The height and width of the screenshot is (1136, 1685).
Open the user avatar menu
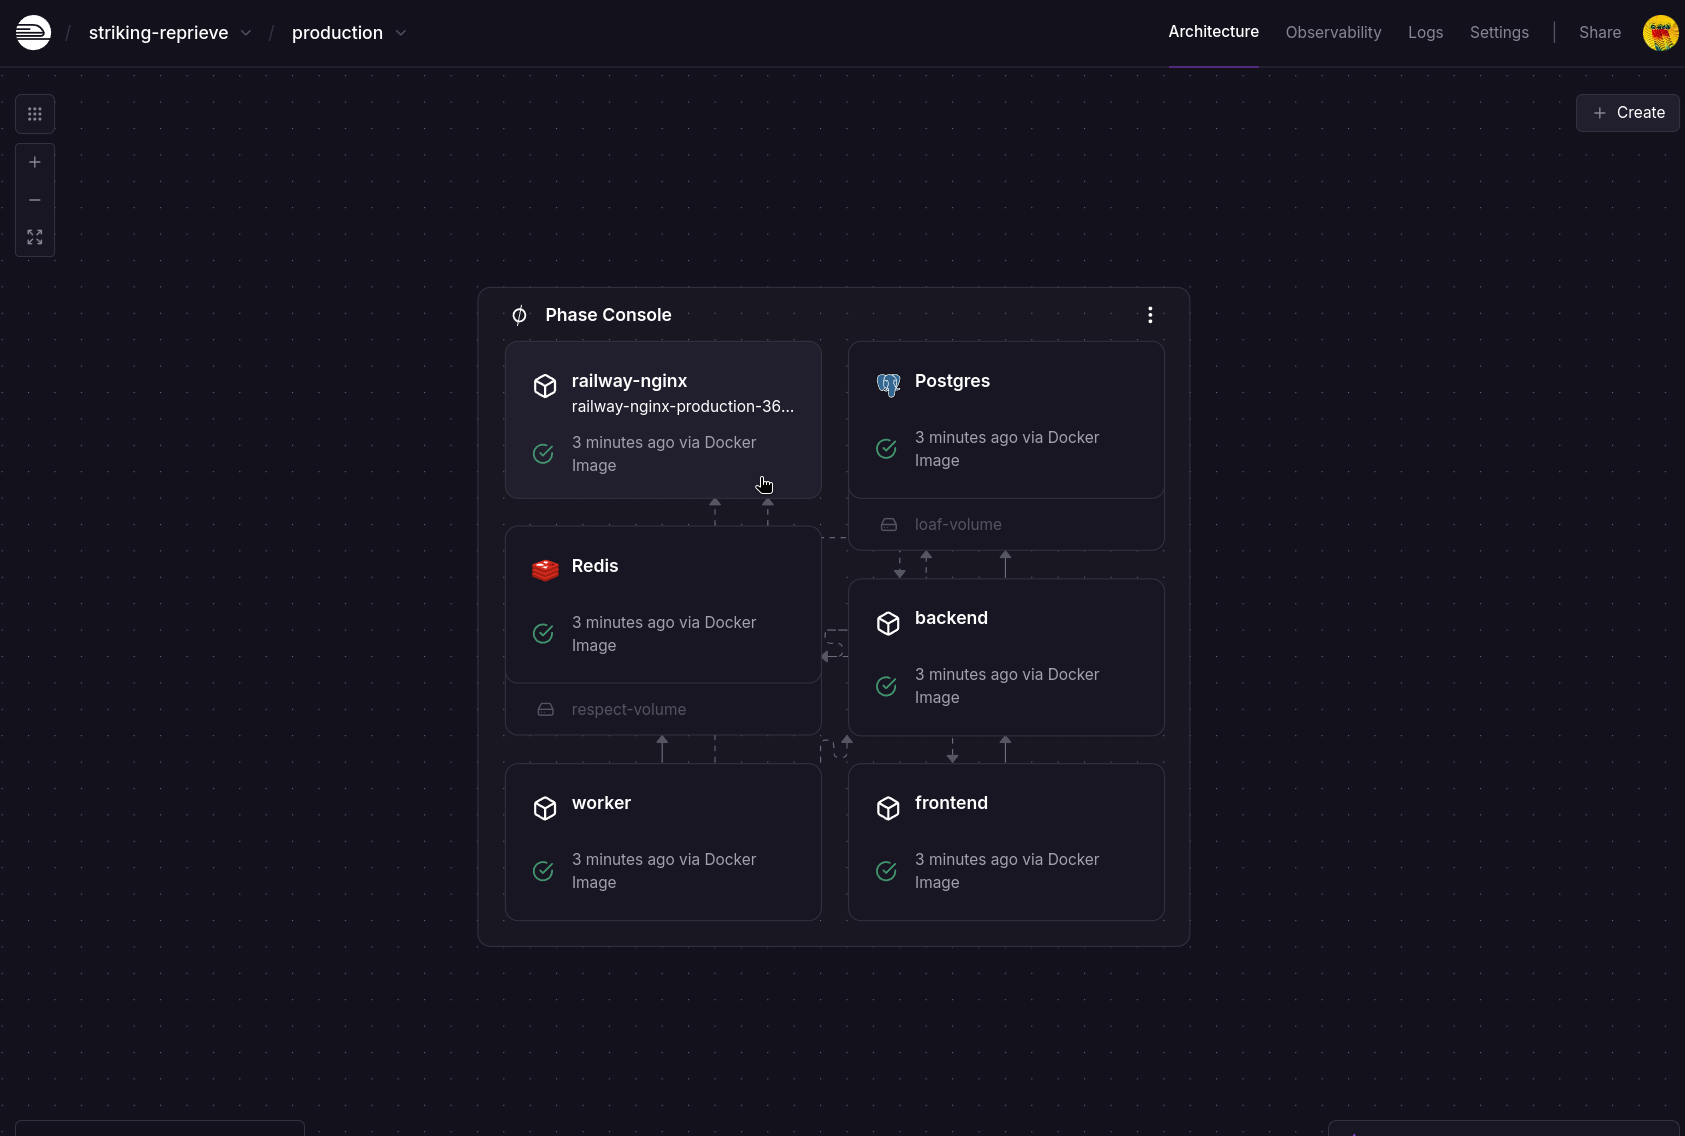[1660, 33]
